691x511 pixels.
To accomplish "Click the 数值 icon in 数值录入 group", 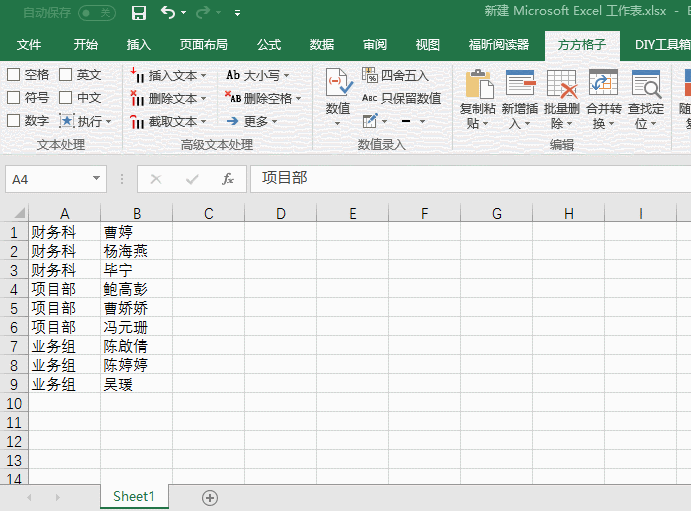I will pos(338,84).
